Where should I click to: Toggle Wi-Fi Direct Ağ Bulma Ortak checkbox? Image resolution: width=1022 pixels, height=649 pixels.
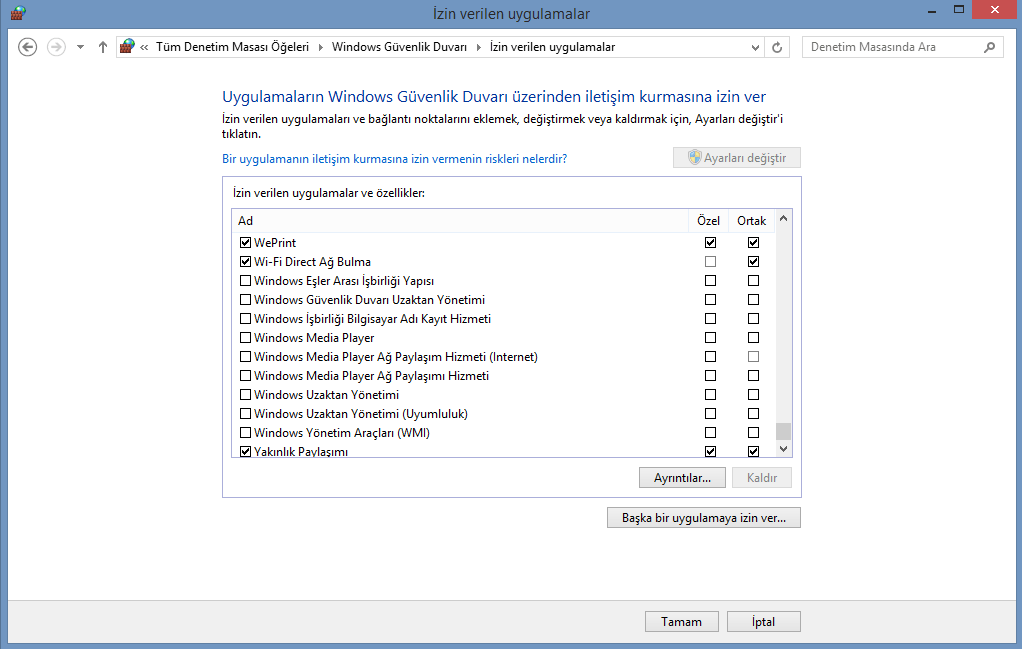click(x=753, y=261)
